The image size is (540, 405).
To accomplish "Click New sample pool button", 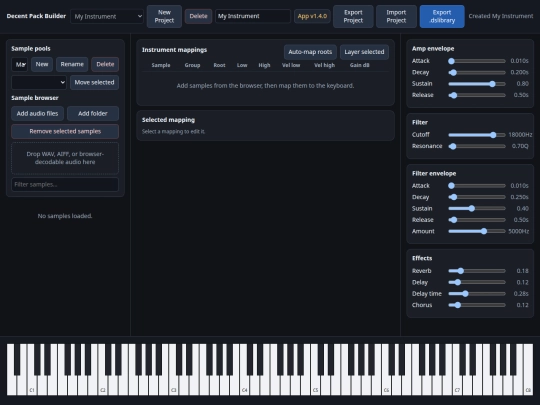I will coord(42,64).
